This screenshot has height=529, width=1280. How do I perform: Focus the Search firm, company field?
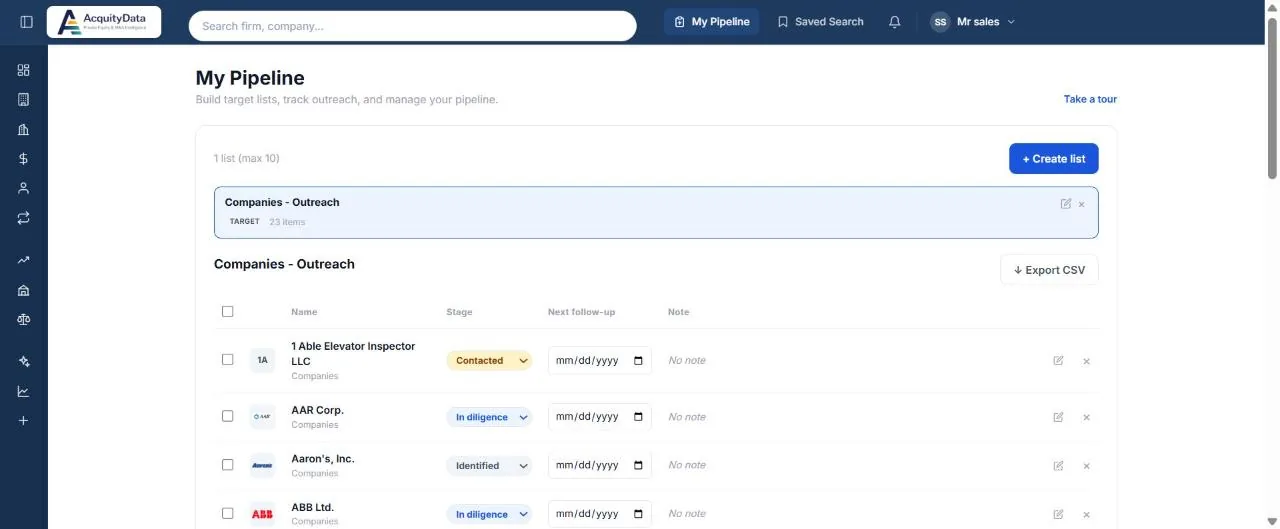click(x=412, y=26)
